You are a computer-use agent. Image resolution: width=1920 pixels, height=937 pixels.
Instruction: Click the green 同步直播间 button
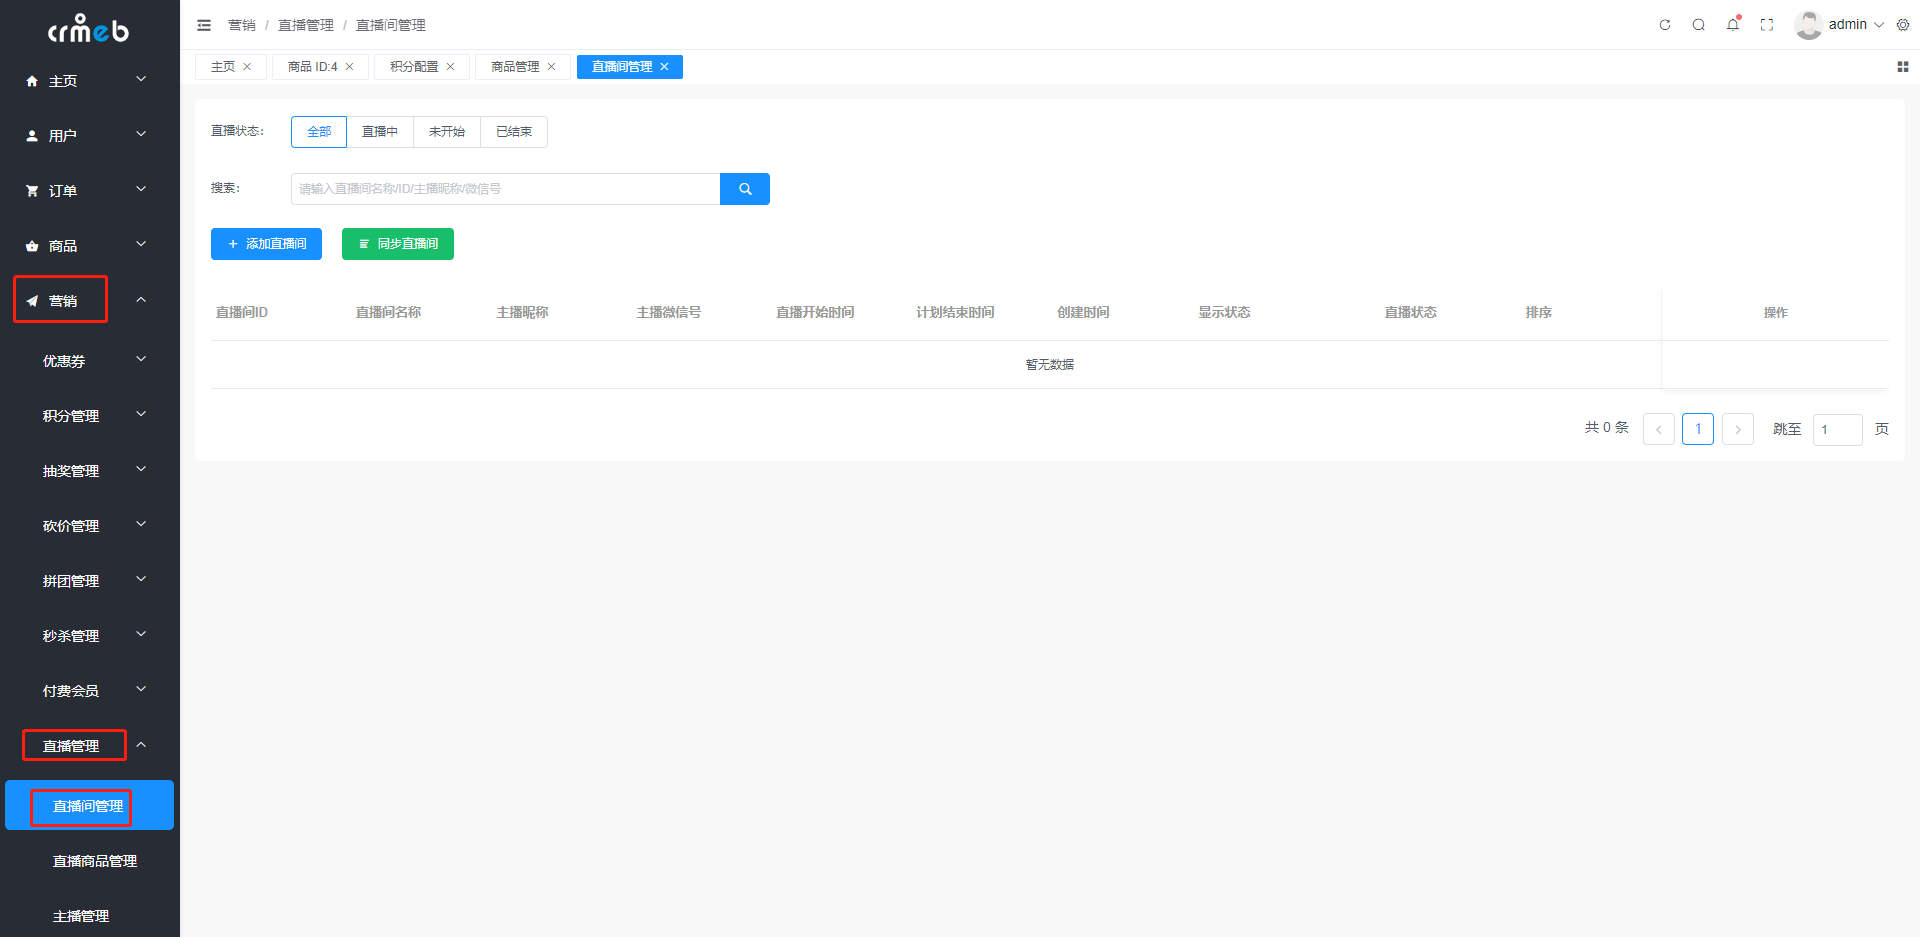click(398, 244)
